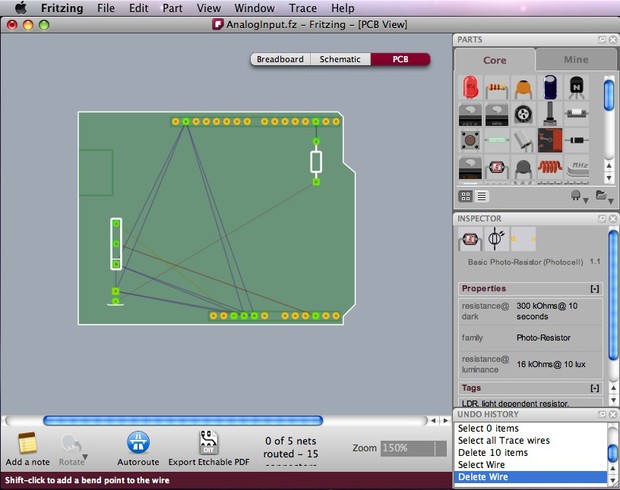Click the Parts bin scroll down arrow
Image resolution: width=620 pixels, height=490 pixels.
click(609, 178)
